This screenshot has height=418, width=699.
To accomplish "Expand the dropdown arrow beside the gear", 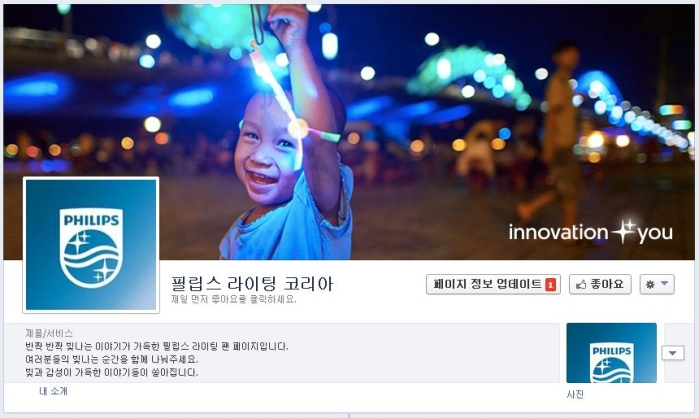I will (x=664, y=283).
